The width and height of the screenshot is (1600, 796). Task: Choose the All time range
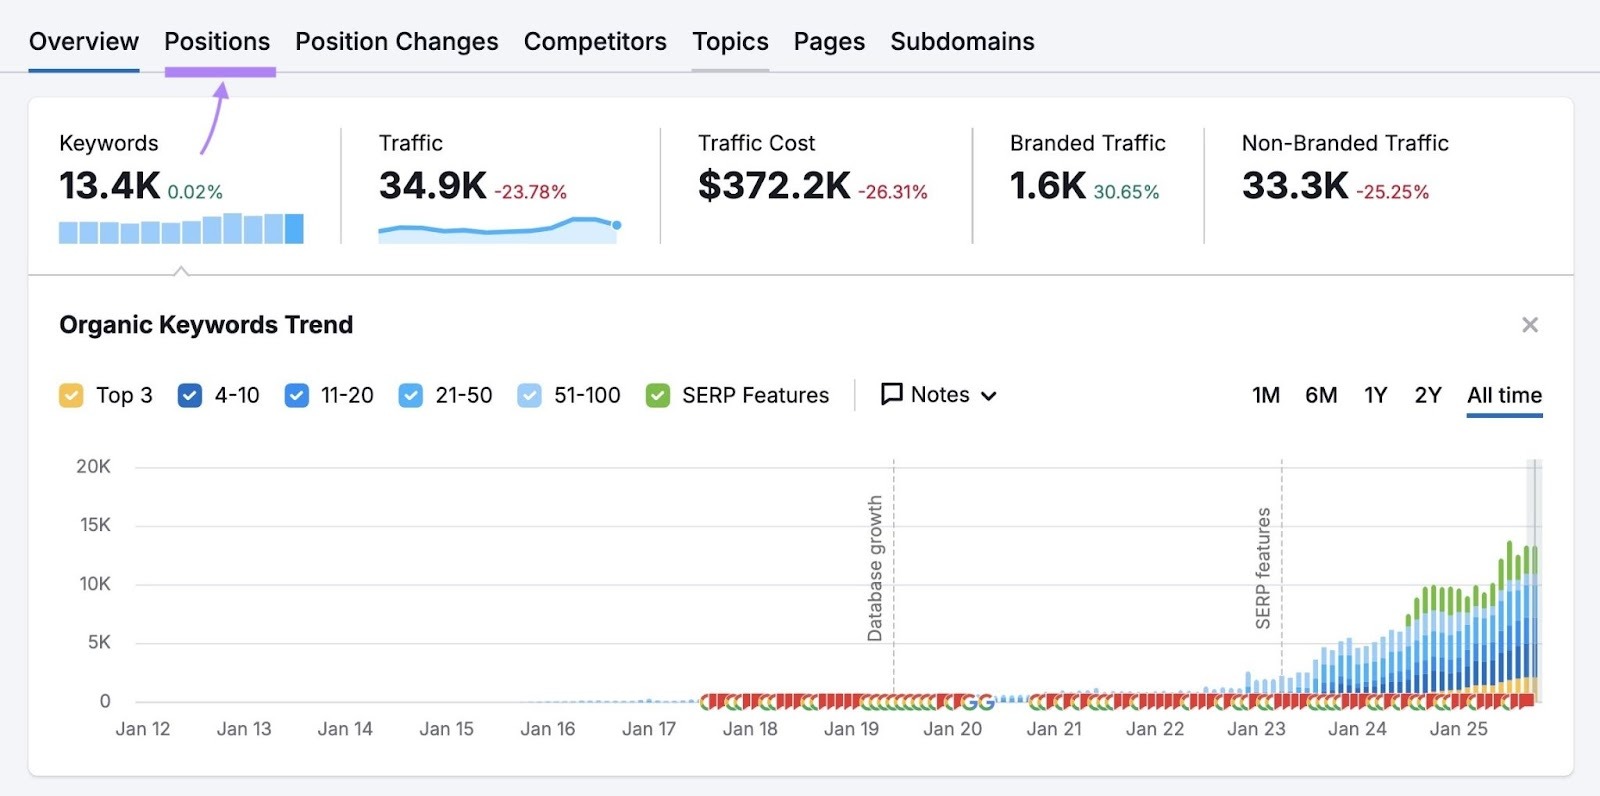1504,395
